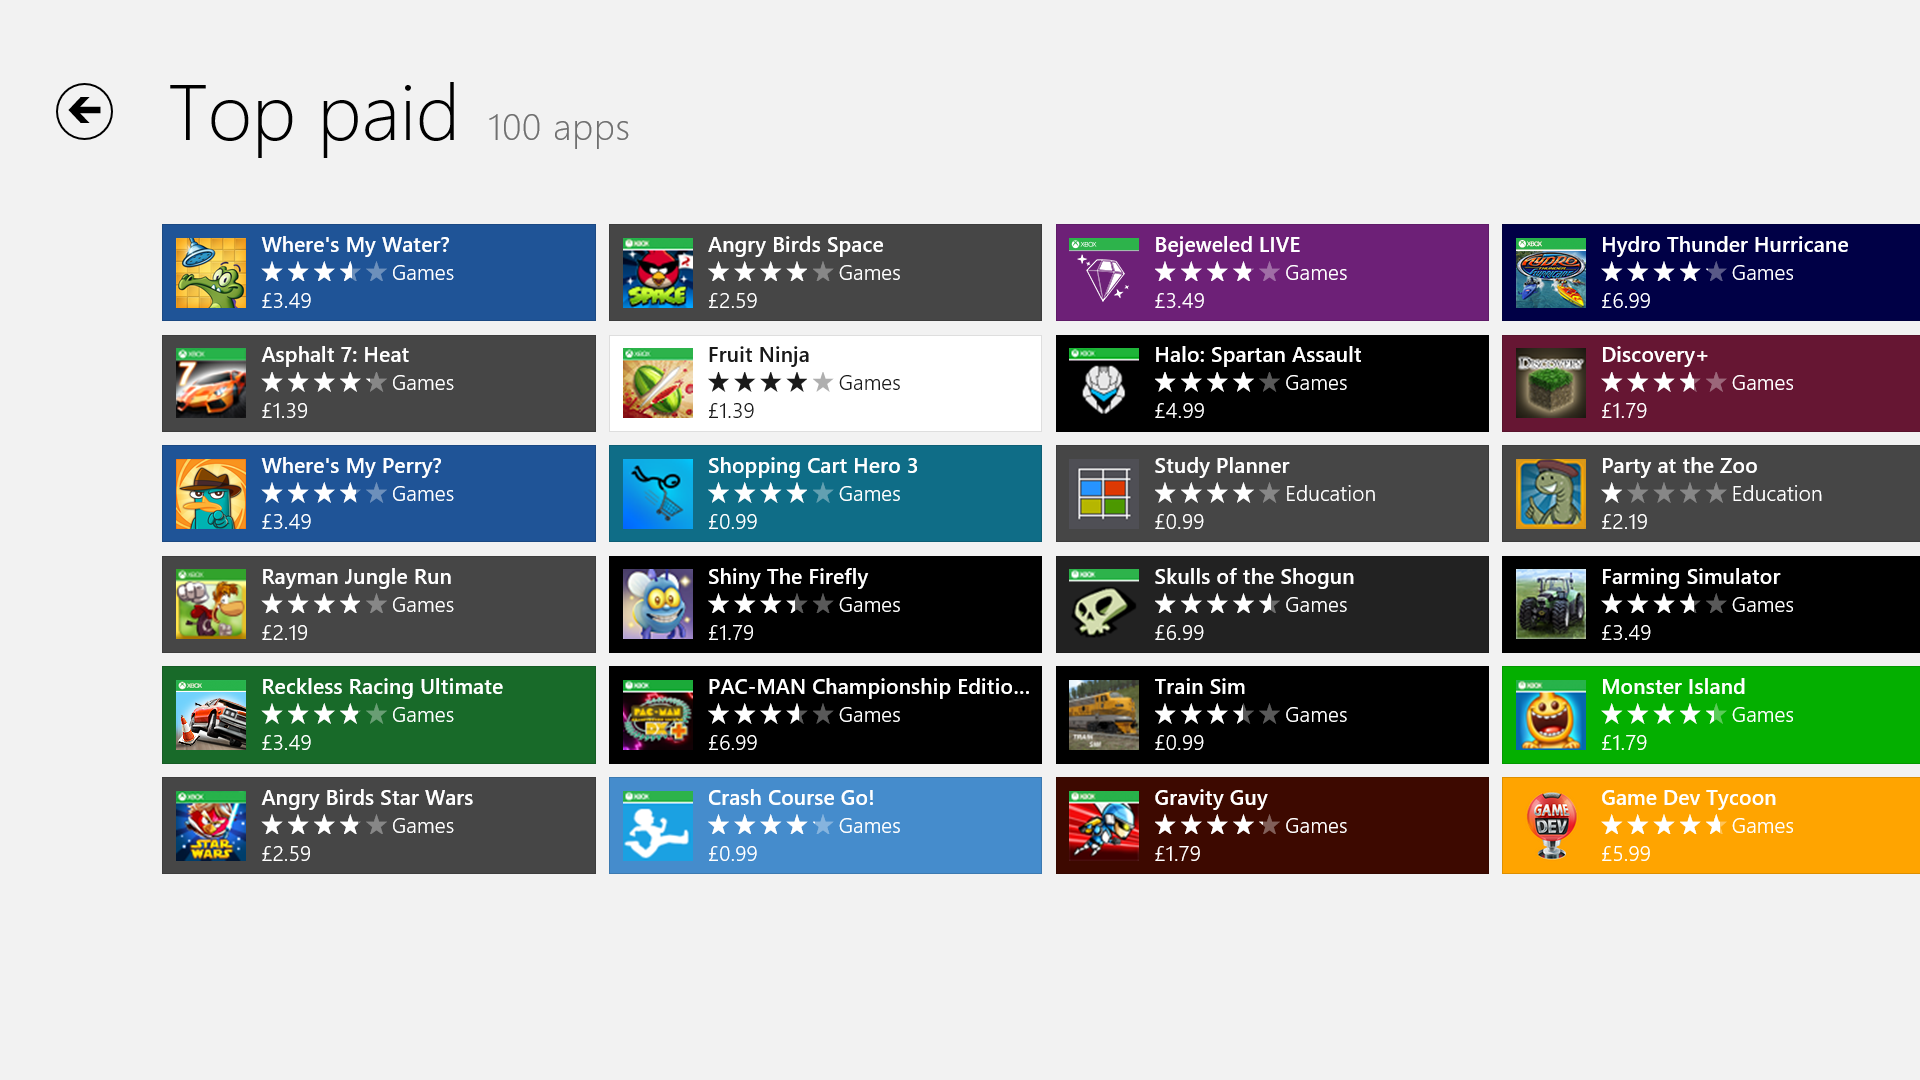Open the Party at the Zoo icon
Screen dimensions: 1920x1080
pyautogui.click(x=1551, y=494)
